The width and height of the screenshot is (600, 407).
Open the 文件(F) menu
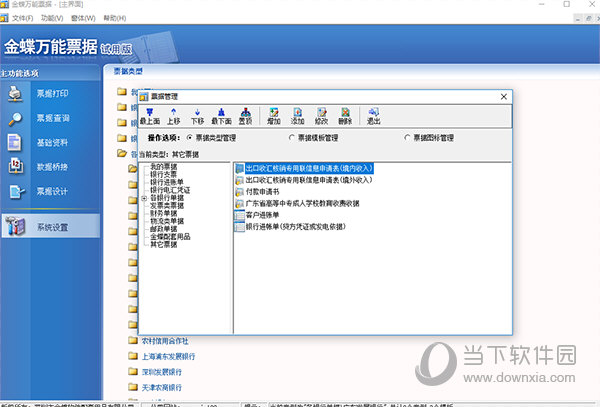pos(22,18)
